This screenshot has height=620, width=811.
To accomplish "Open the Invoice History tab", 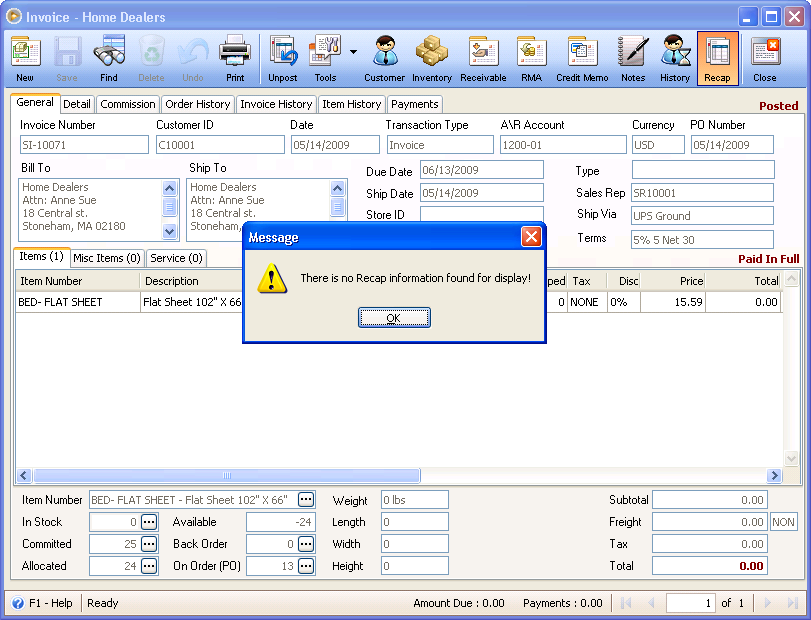I will point(276,104).
